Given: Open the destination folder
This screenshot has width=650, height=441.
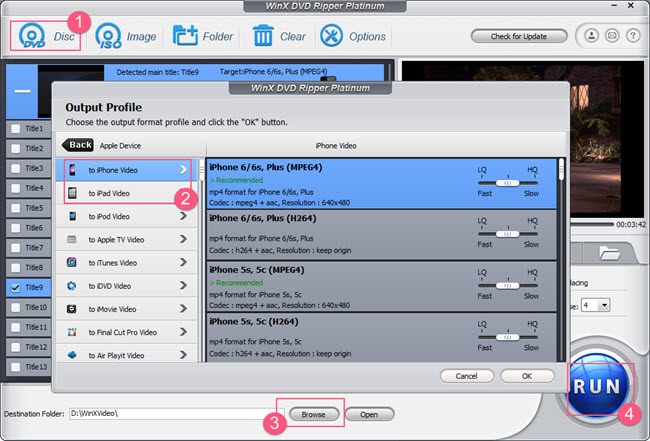Looking at the screenshot, I should pos(369,414).
